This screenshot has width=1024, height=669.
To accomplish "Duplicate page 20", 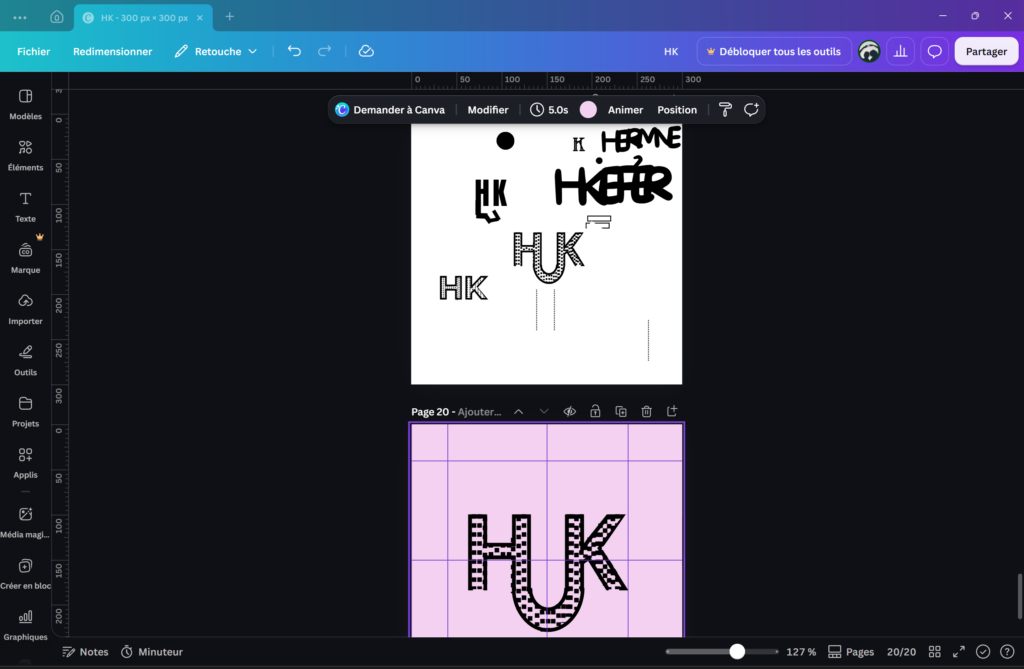I will [621, 412].
